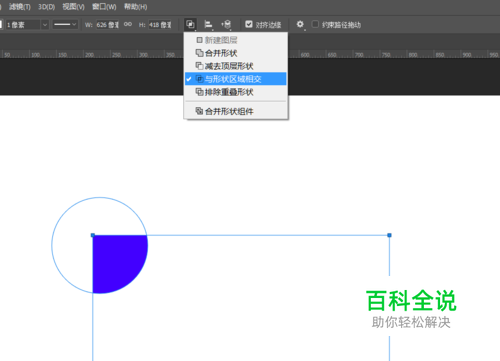The width and height of the screenshot is (500, 361).
Task: Open the 视图(V) menu
Action: (73, 7)
